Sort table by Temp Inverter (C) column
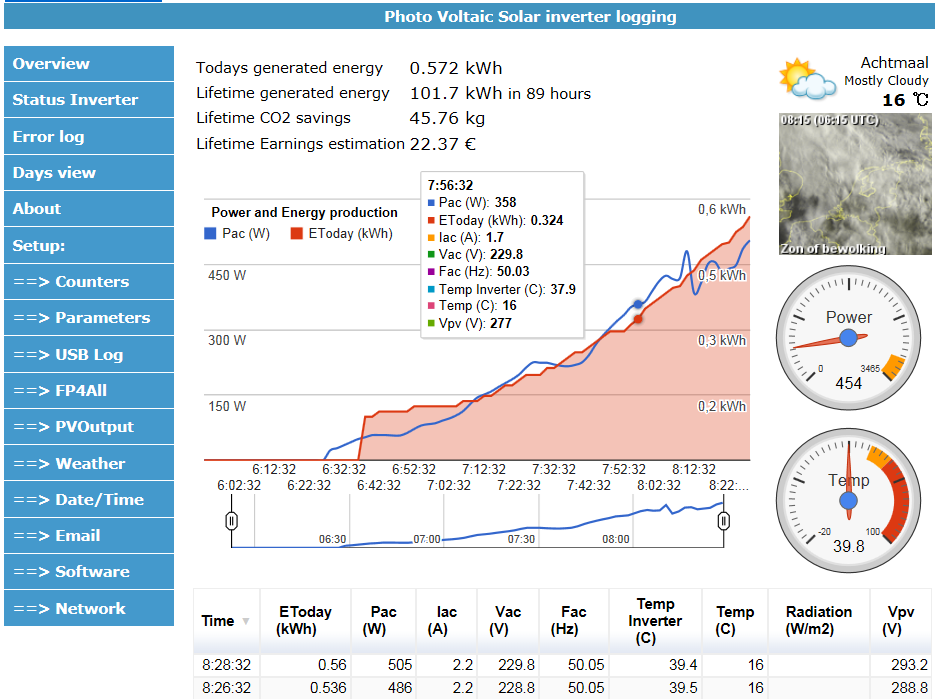This screenshot has height=699, width=949. (655, 621)
